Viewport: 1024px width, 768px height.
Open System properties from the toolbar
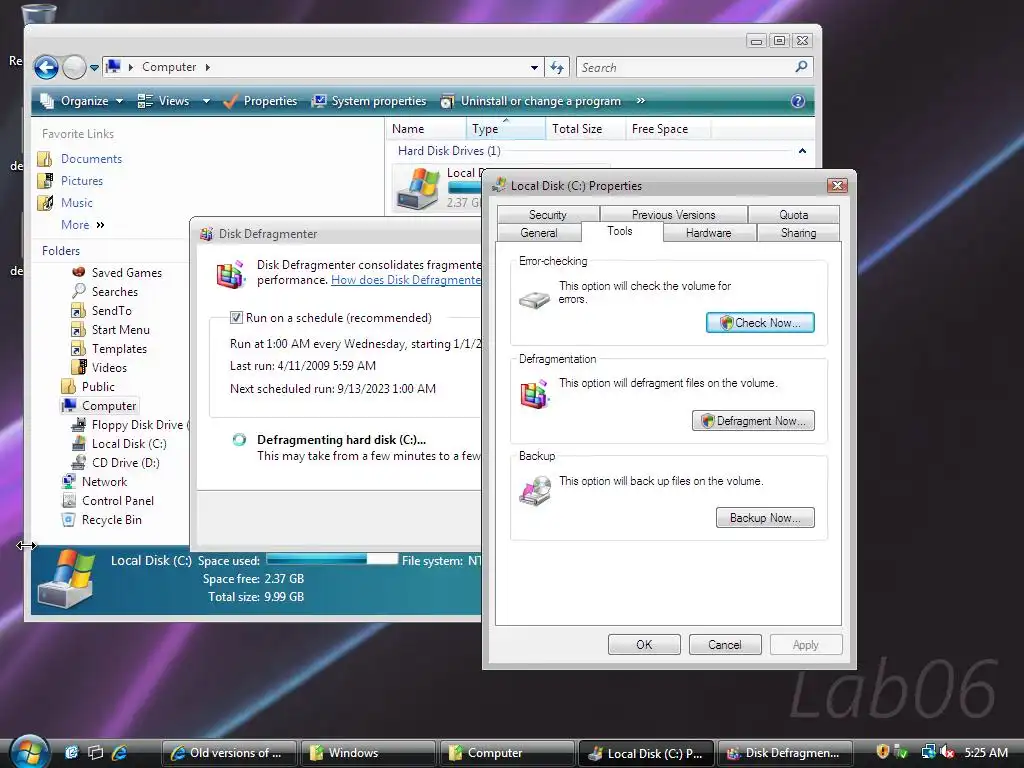point(369,101)
